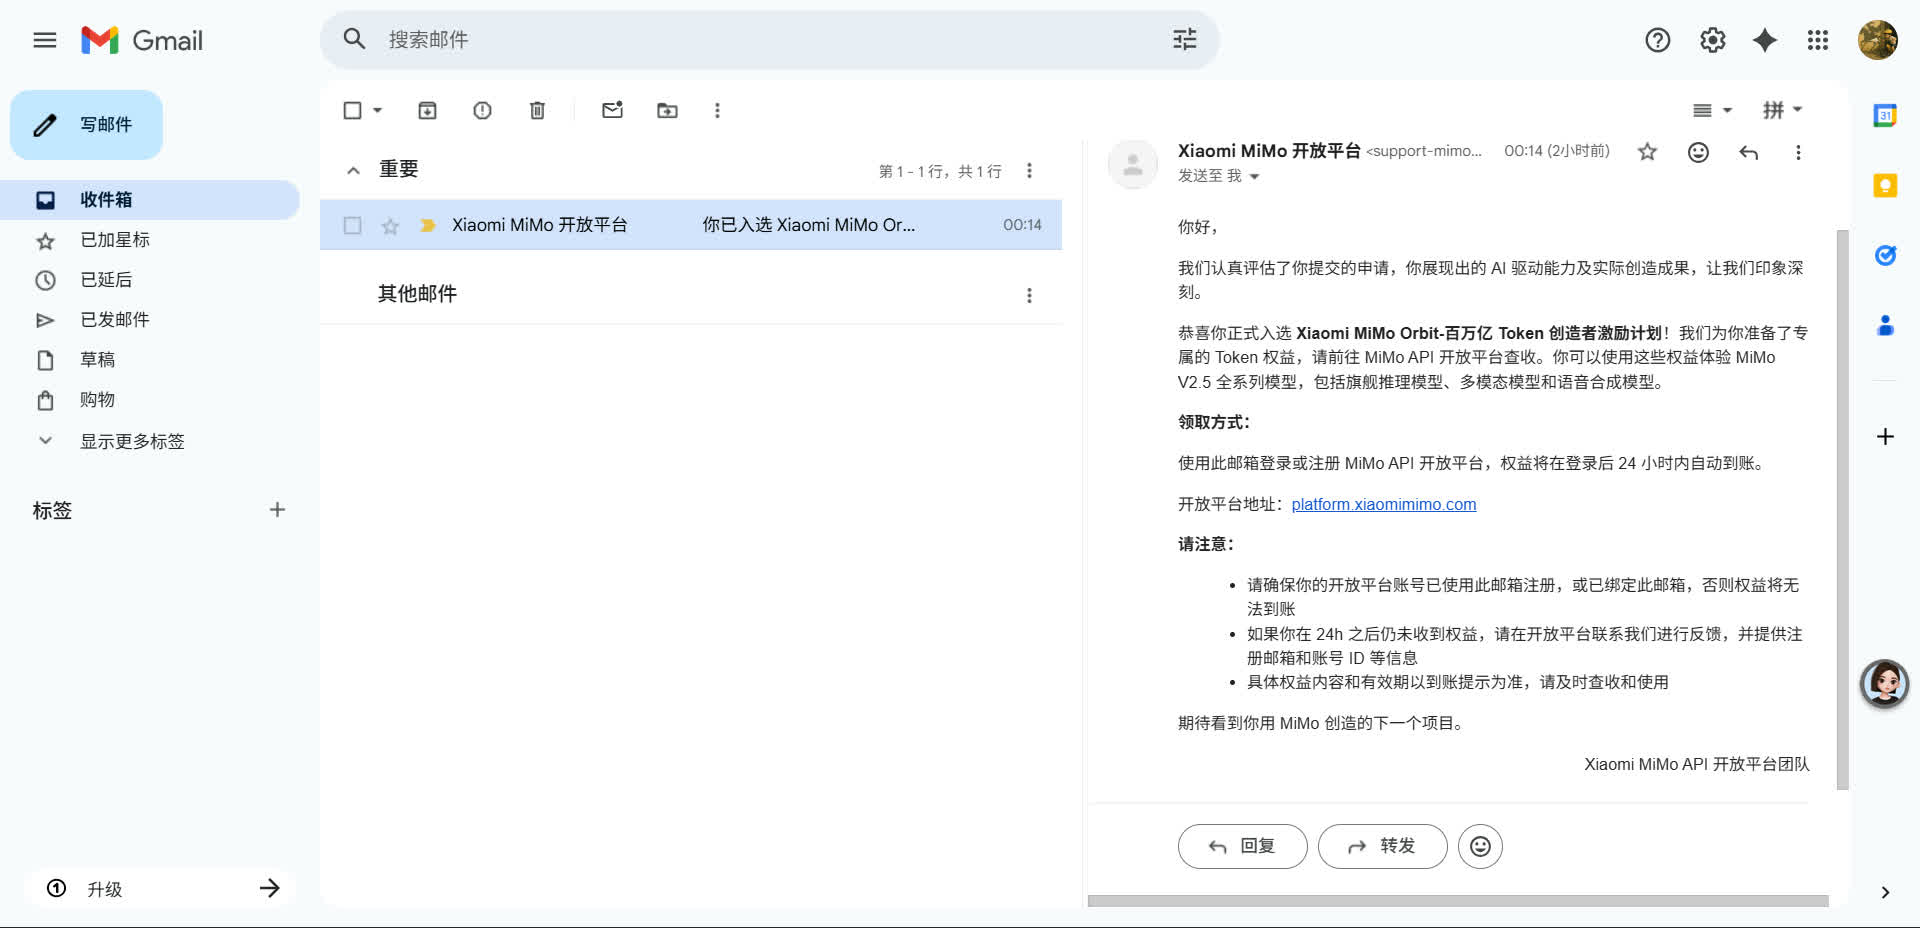Star the Xiaomi MiMo email row
The image size is (1920, 928).
pyautogui.click(x=390, y=225)
